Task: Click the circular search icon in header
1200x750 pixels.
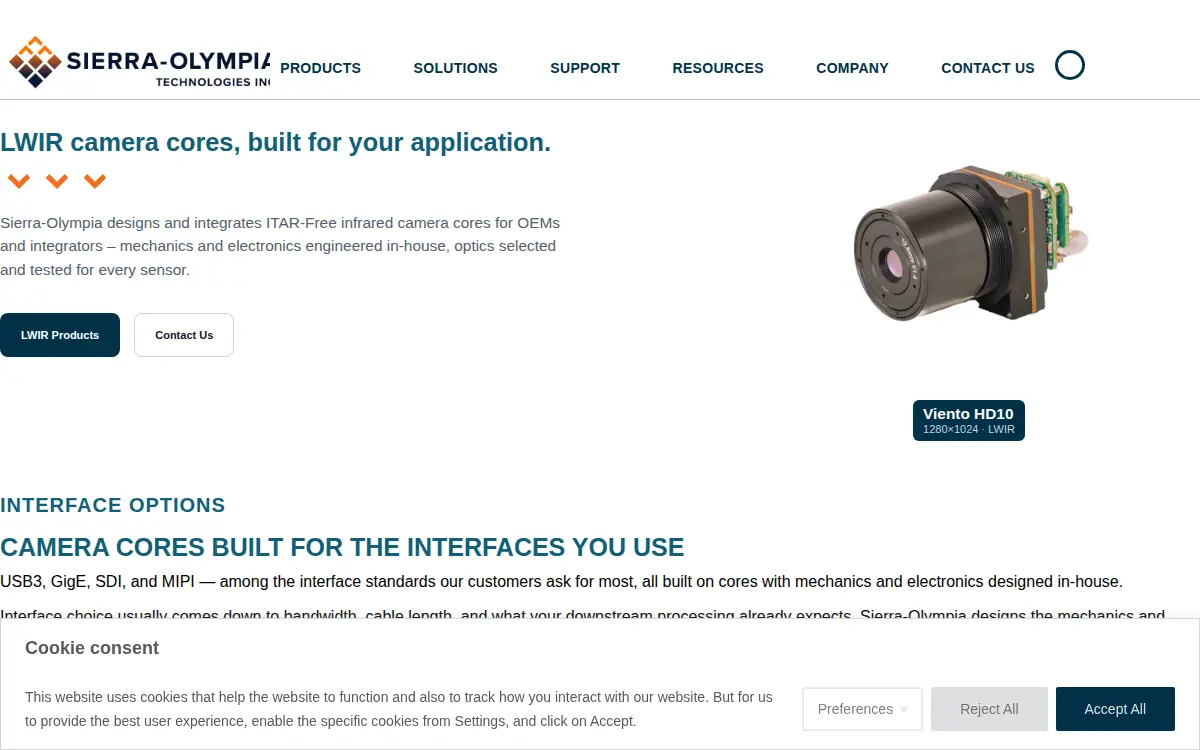Action: point(1070,65)
